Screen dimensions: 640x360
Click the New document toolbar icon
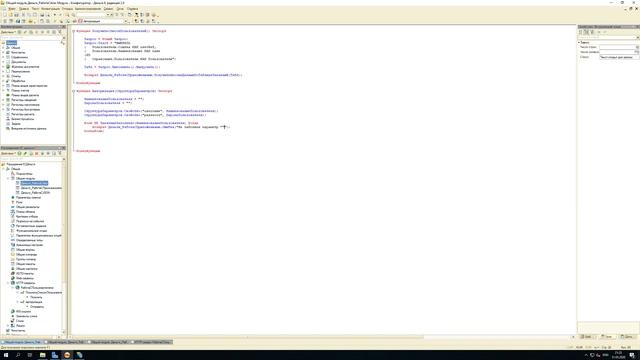click(5, 15)
